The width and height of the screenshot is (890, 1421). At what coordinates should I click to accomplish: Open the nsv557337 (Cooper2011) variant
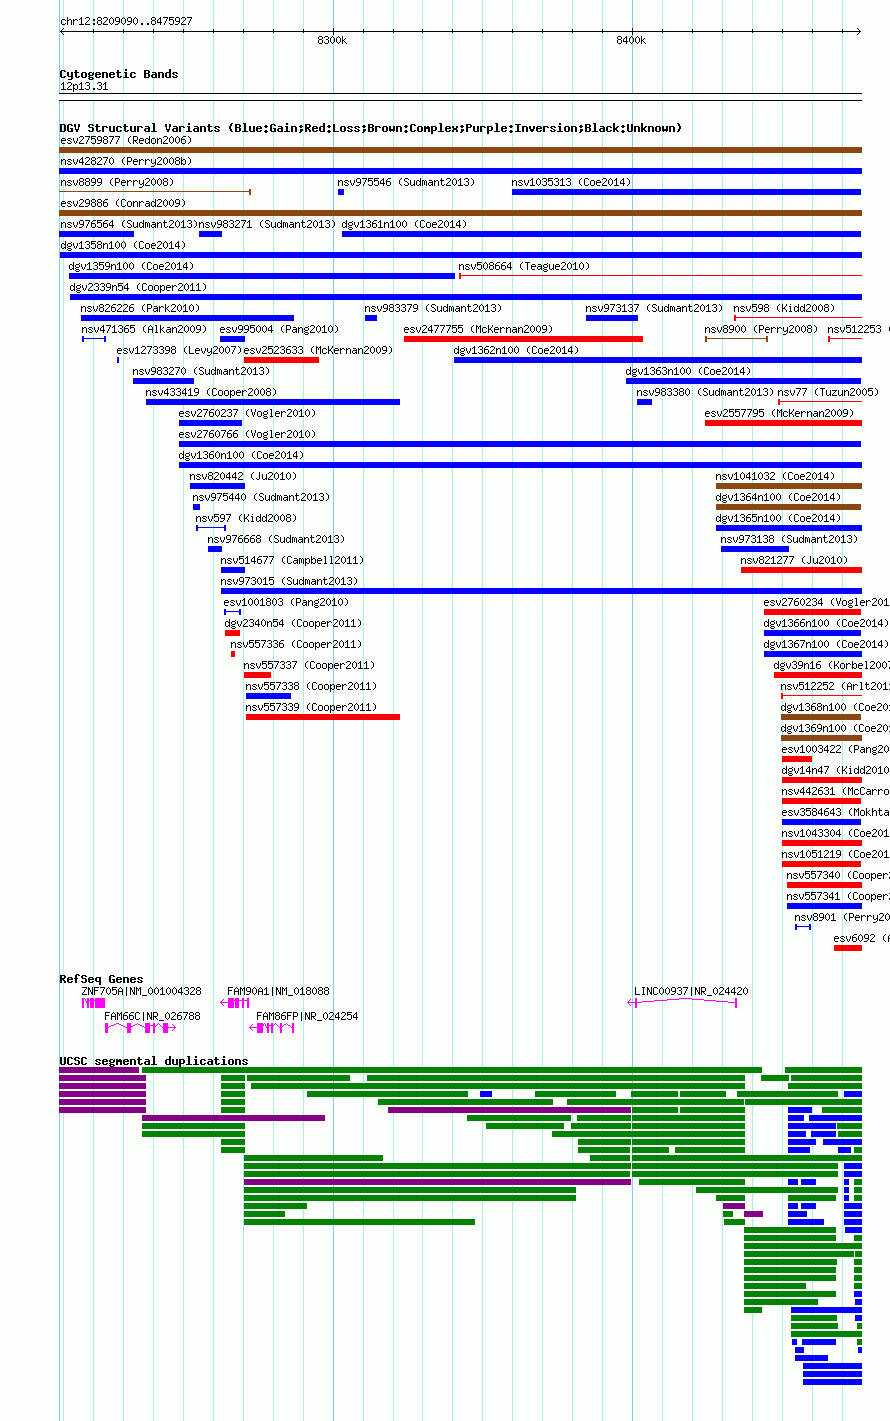[x=309, y=665]
